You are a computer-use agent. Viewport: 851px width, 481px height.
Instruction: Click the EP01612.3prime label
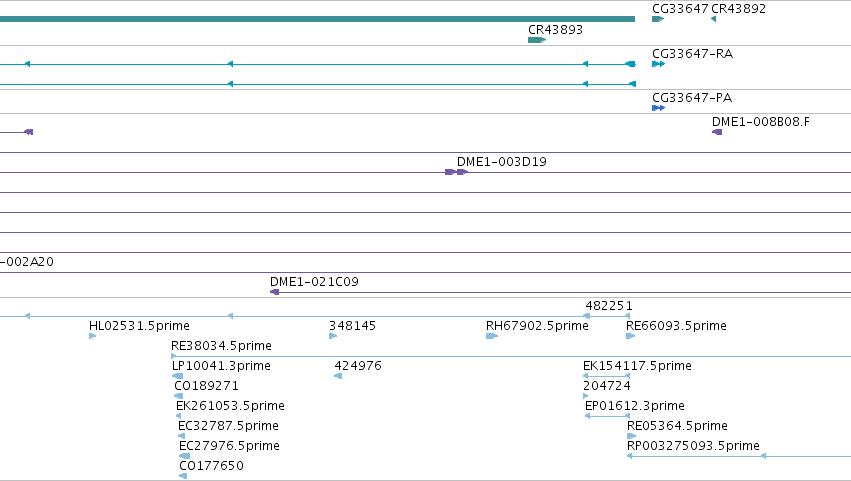[x=634, y=406]
